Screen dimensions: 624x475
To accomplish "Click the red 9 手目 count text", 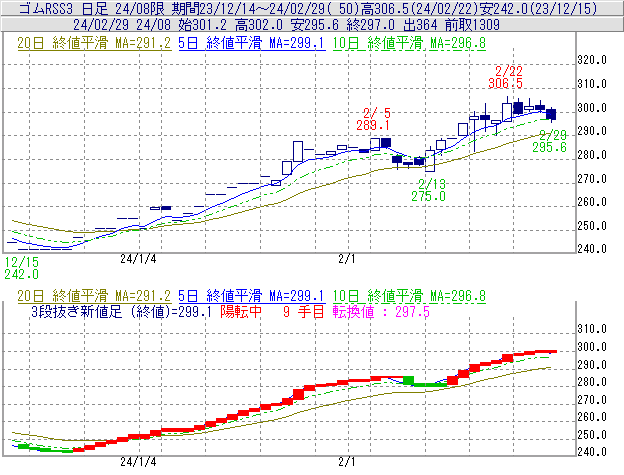I will pyautogui.click(x=304, y=311).
